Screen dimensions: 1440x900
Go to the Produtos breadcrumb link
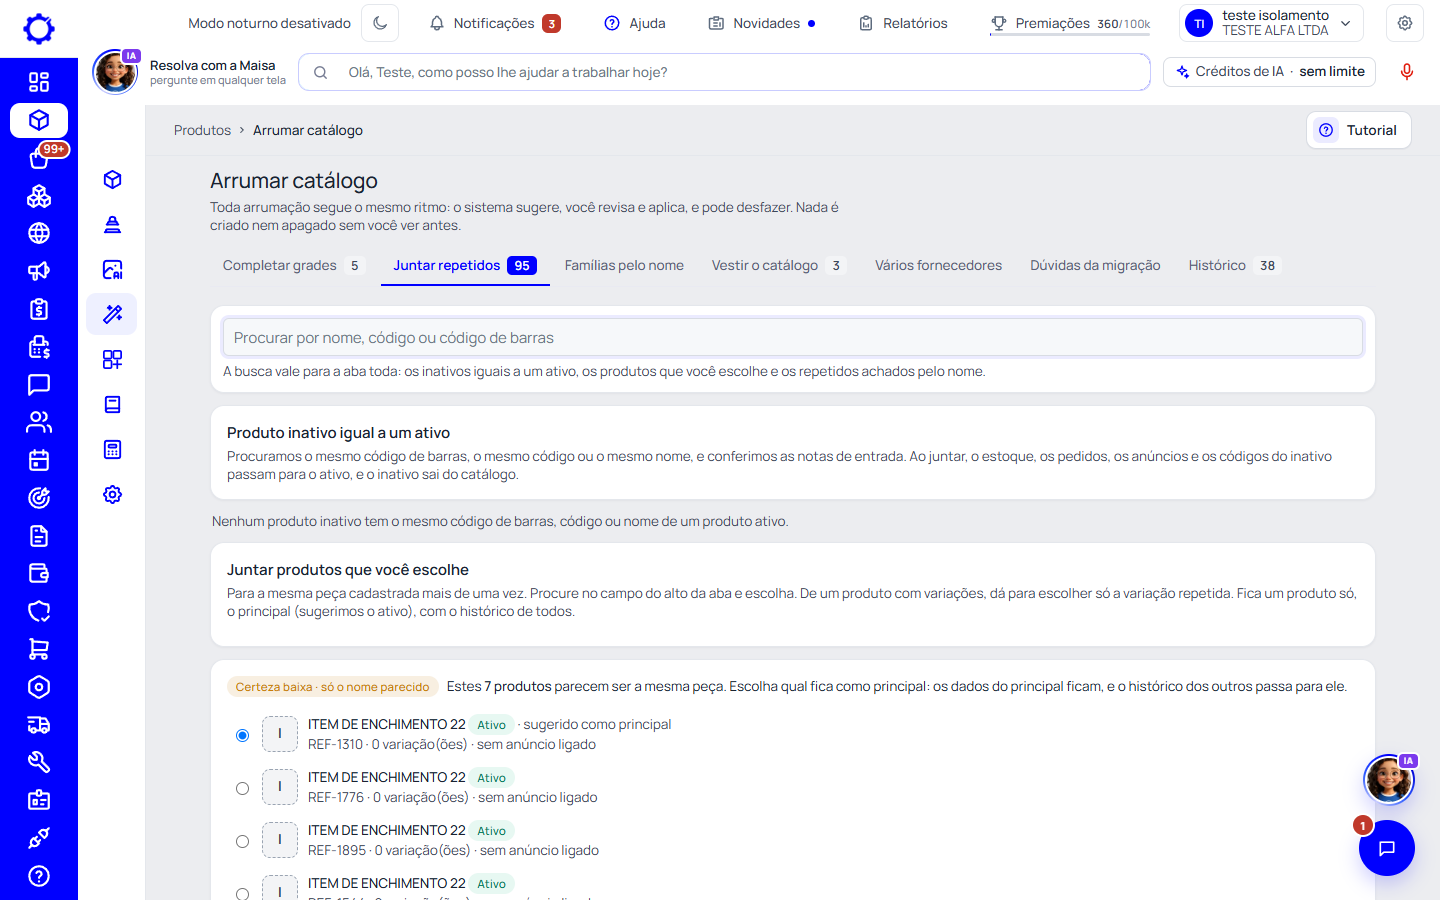click(202, 130)
